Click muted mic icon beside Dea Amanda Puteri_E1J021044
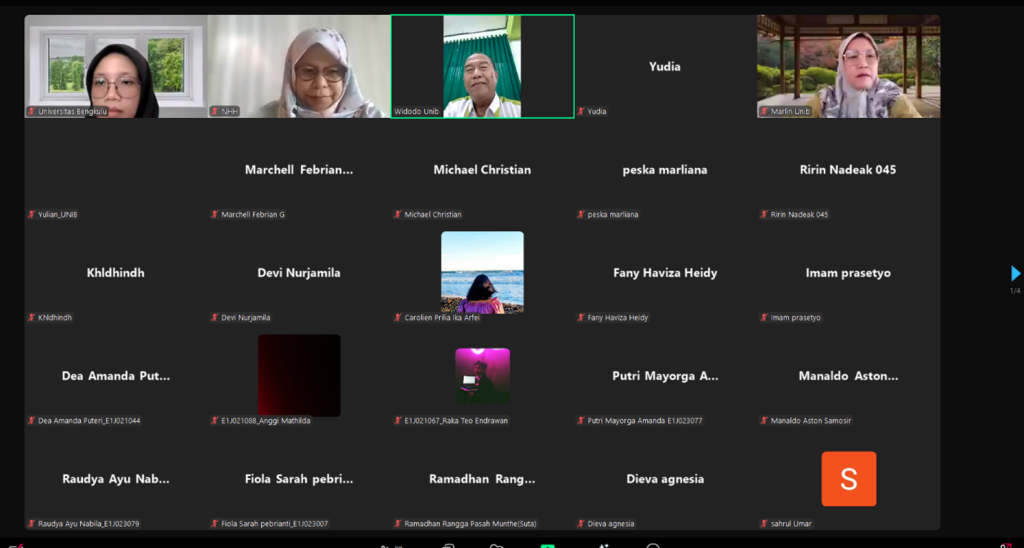Image resolution: width=1024 pixels, height=548 pixels. click(x=31, y=421)
